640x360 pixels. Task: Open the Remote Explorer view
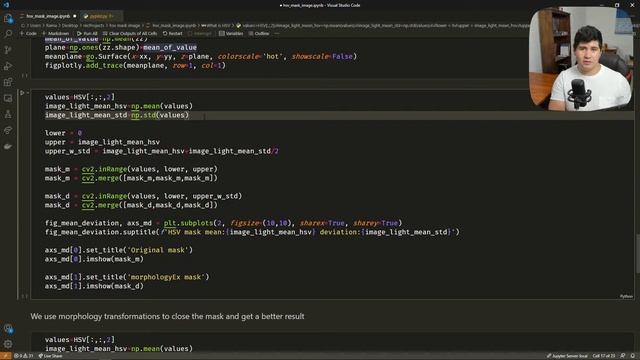pos(8,98)
